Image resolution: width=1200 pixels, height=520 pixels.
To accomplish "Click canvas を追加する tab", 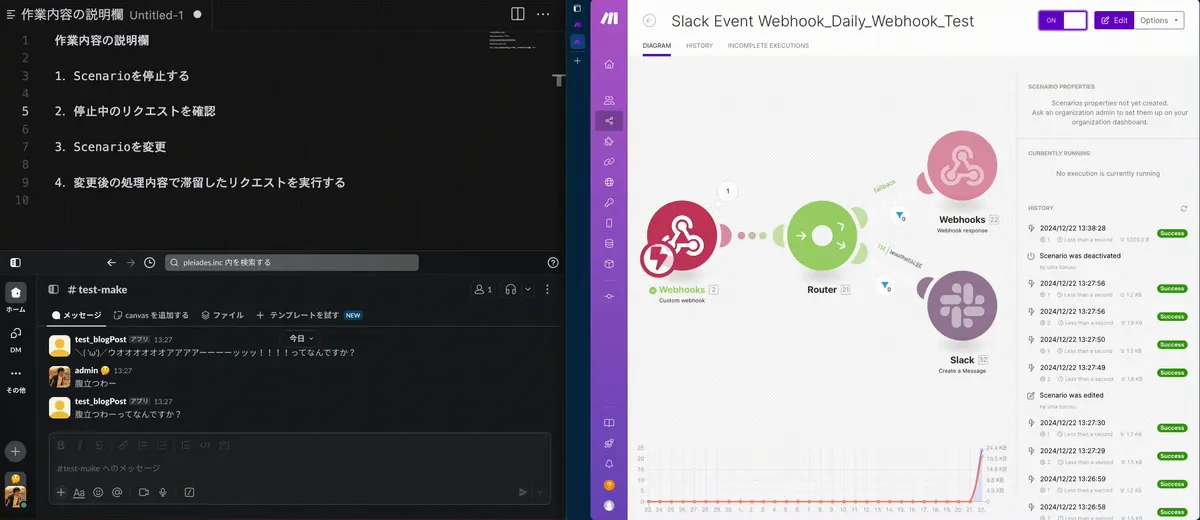I will pos(152,314).
